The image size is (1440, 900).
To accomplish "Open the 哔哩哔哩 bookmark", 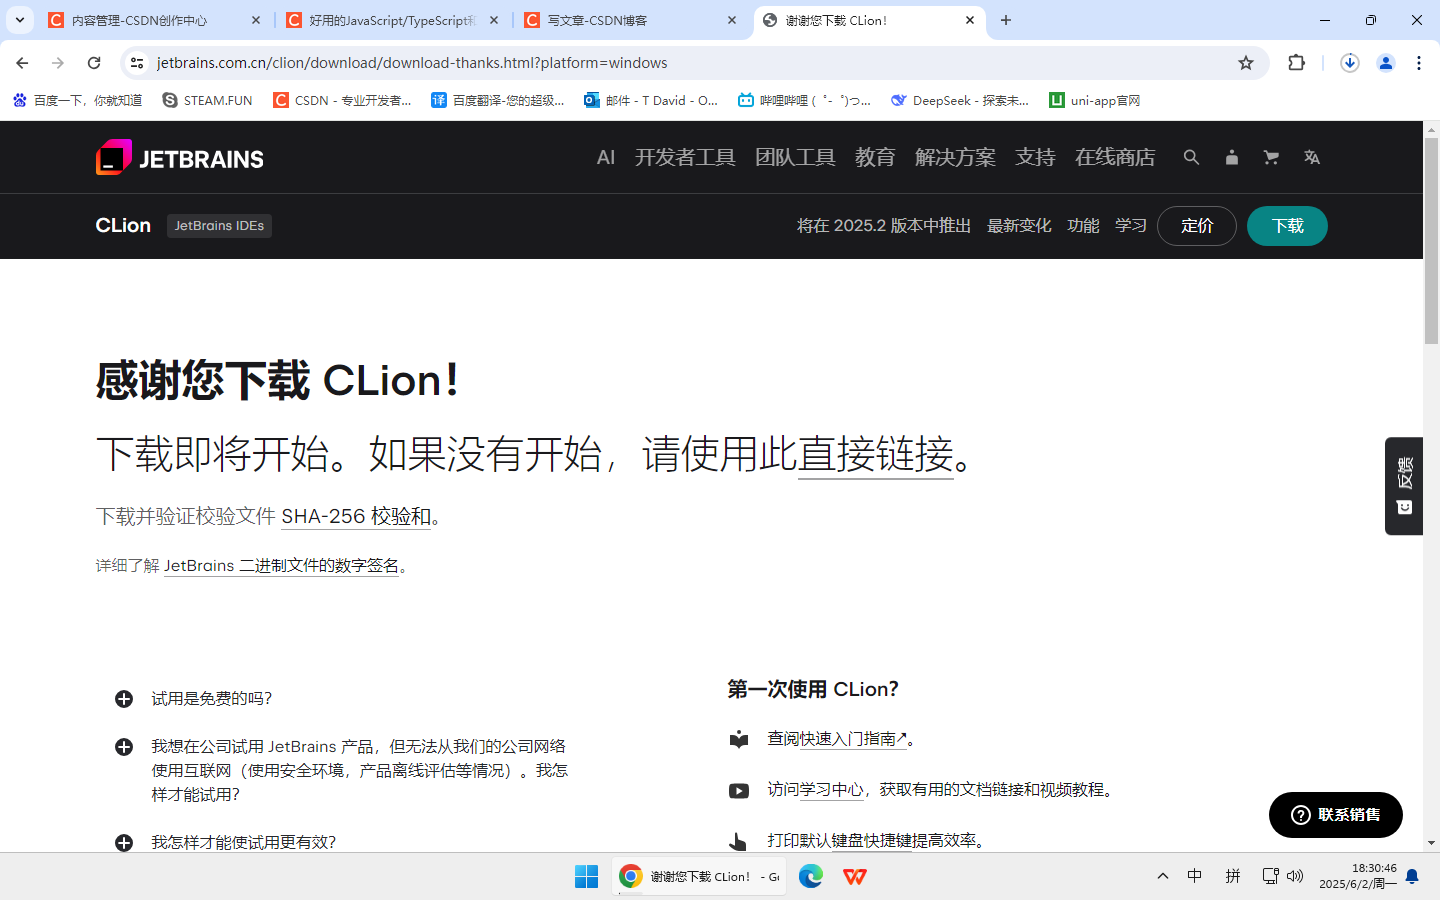I will tap(804, 100).
